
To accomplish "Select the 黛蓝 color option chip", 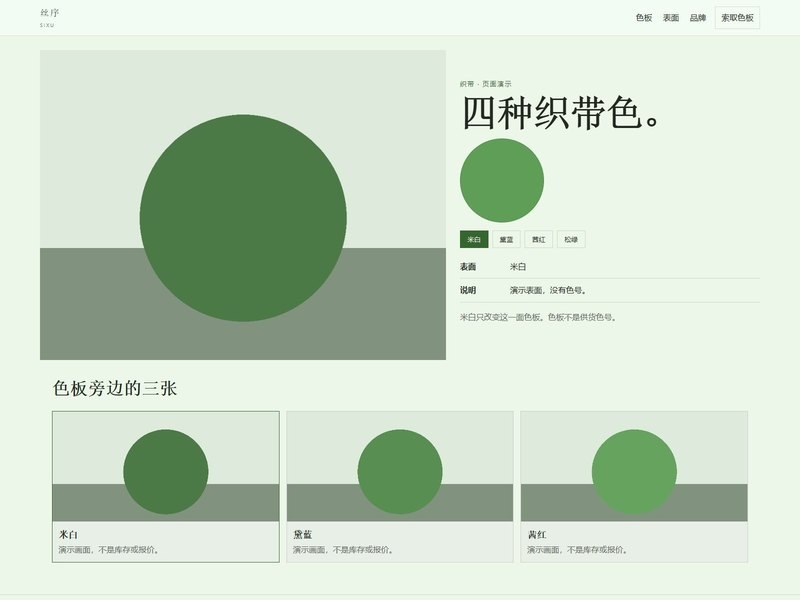I will [x=506, y=239].
